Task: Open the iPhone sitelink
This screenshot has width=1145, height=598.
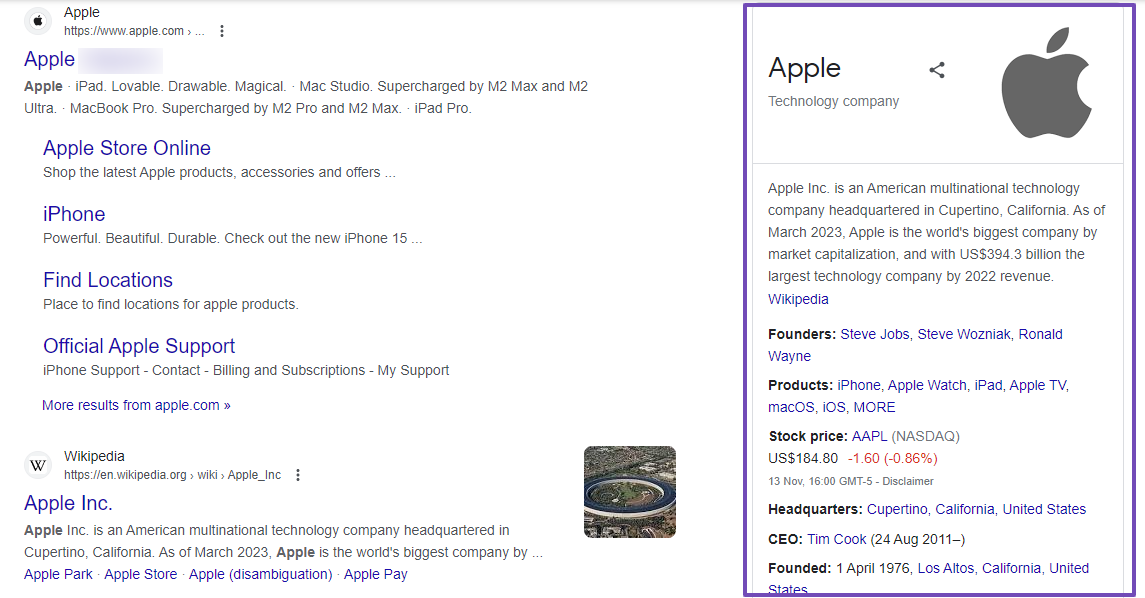Action: coord(74,214)
